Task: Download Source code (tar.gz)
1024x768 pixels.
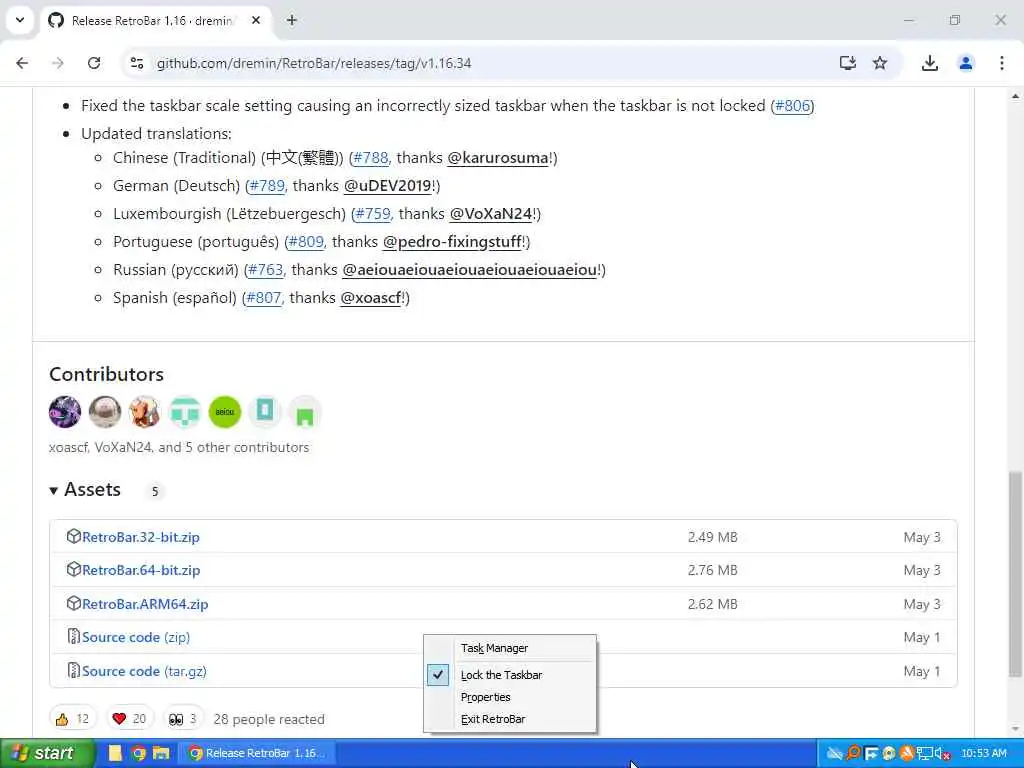Action: [144, 671]
